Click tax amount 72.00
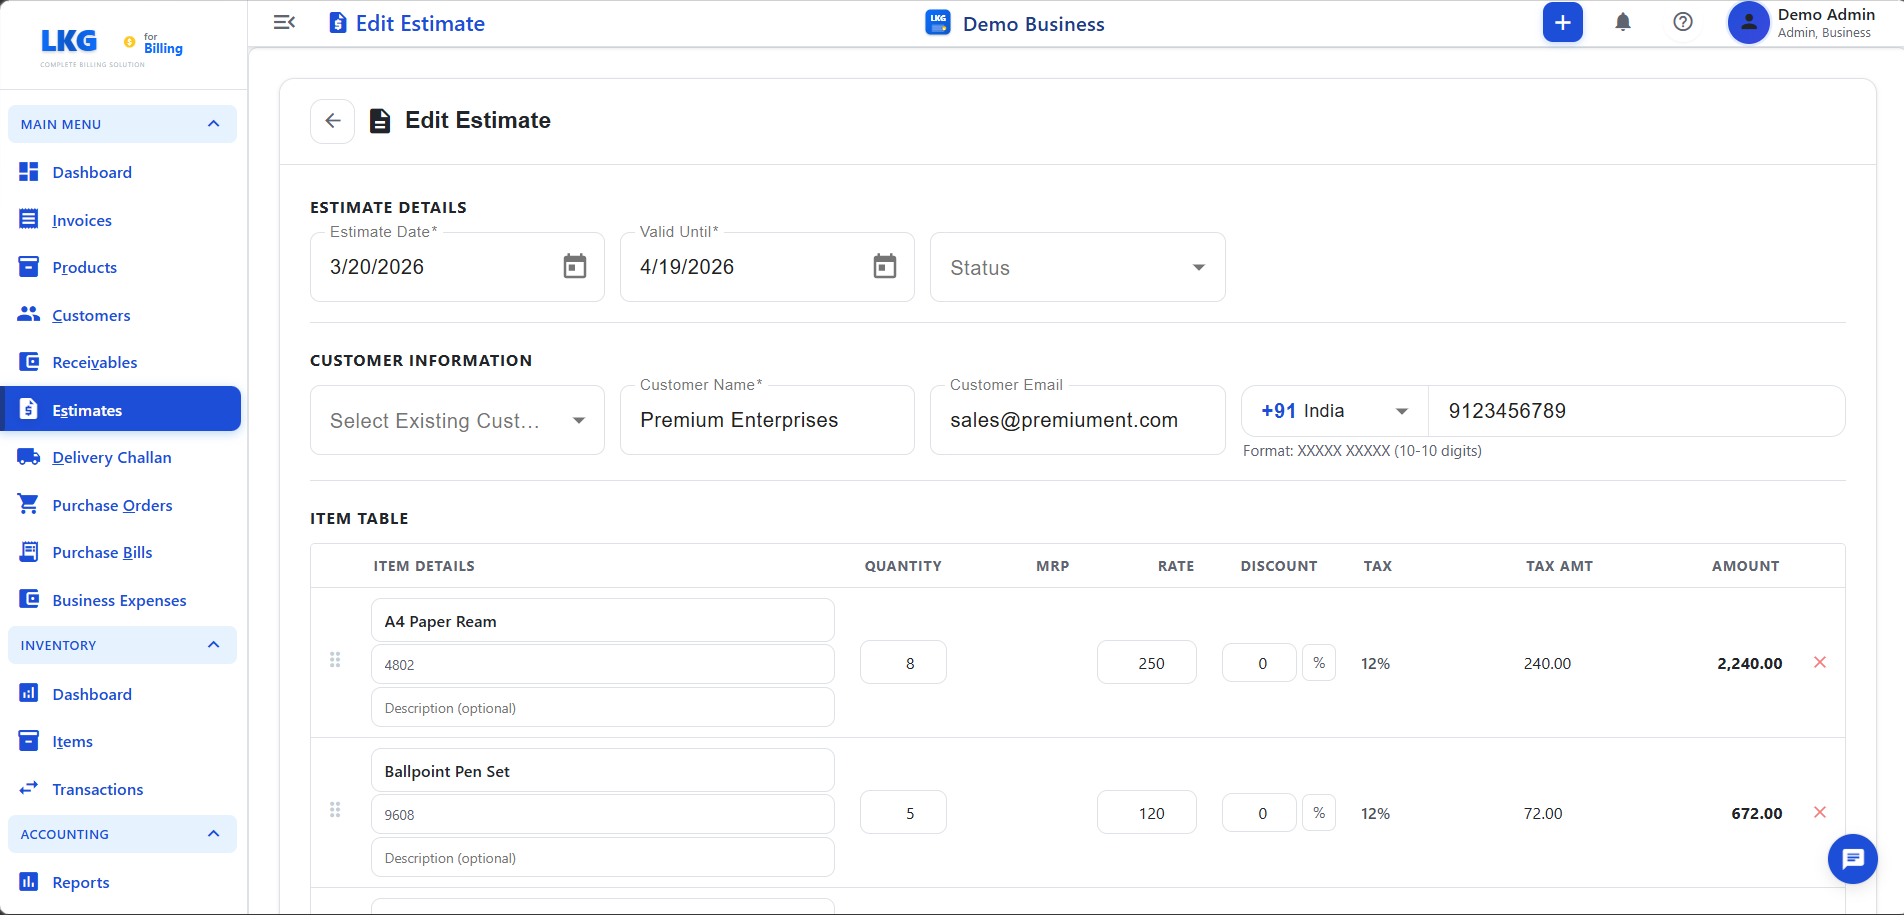1904x915 pixels. coord(1543,813)
